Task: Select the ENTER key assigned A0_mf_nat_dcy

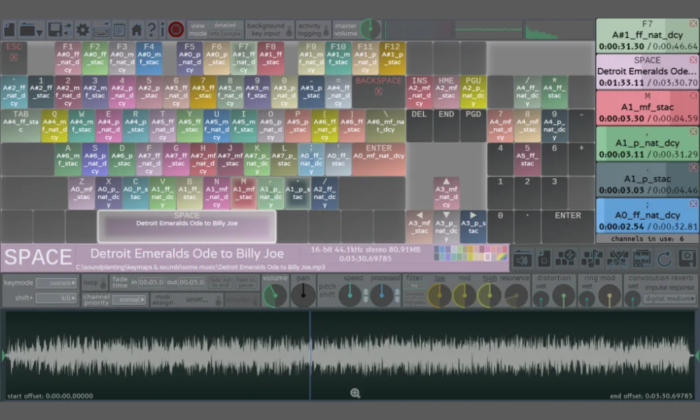Action: (379, 152)
